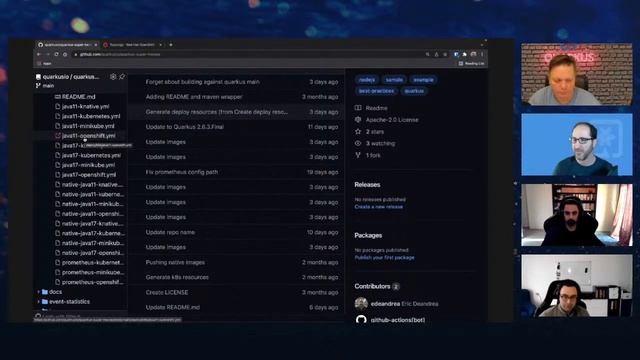Close the second browser tab

[160, 44]
